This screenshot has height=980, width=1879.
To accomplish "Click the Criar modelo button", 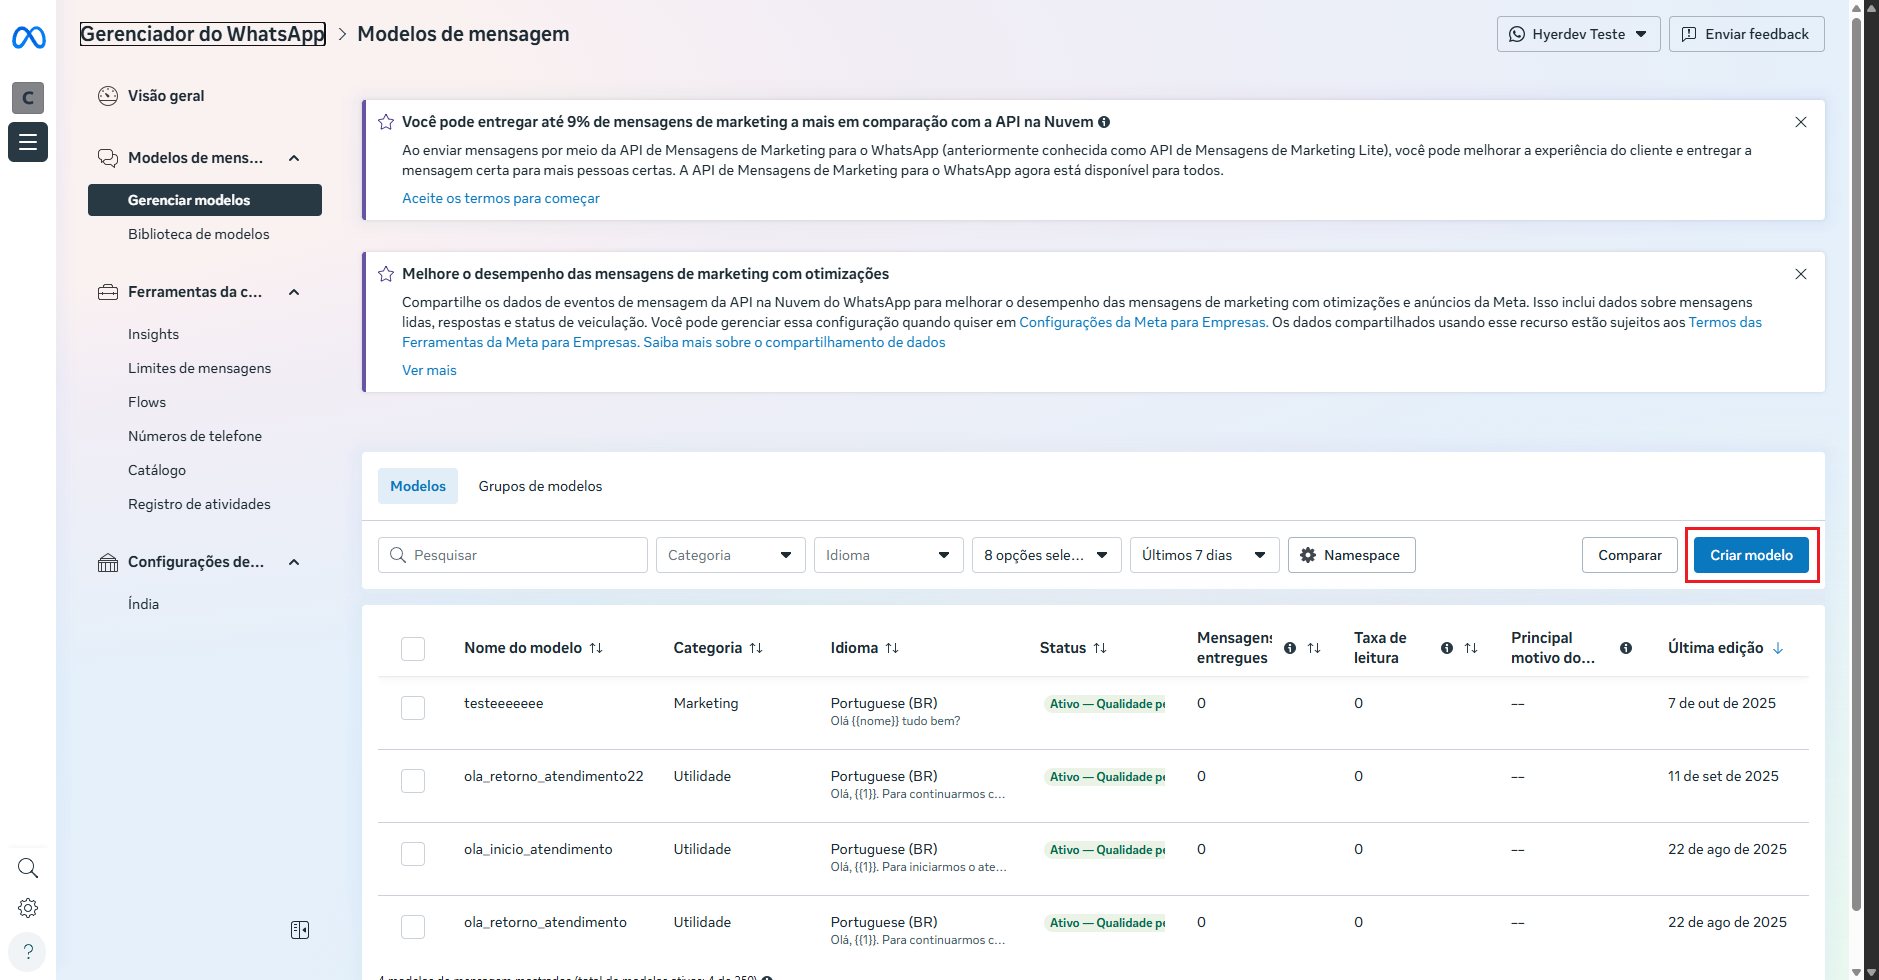I will tap(1751, 555).
